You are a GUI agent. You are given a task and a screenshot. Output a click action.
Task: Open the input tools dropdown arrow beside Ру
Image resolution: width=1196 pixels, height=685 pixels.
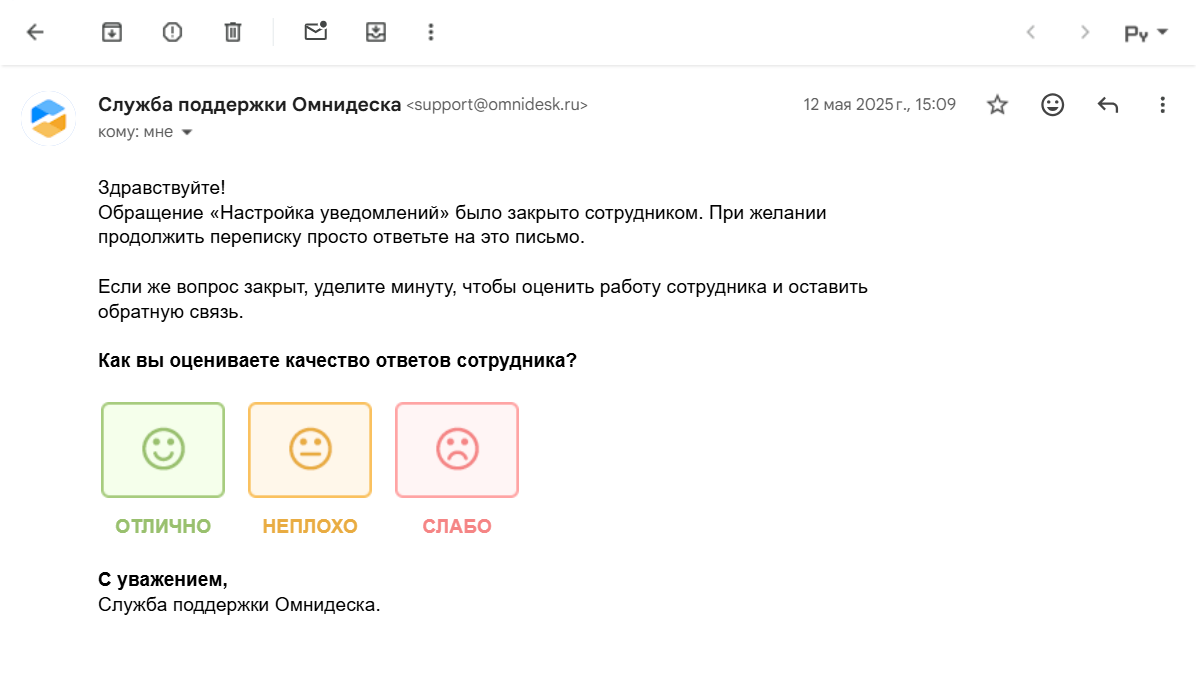pos(1162,32)
